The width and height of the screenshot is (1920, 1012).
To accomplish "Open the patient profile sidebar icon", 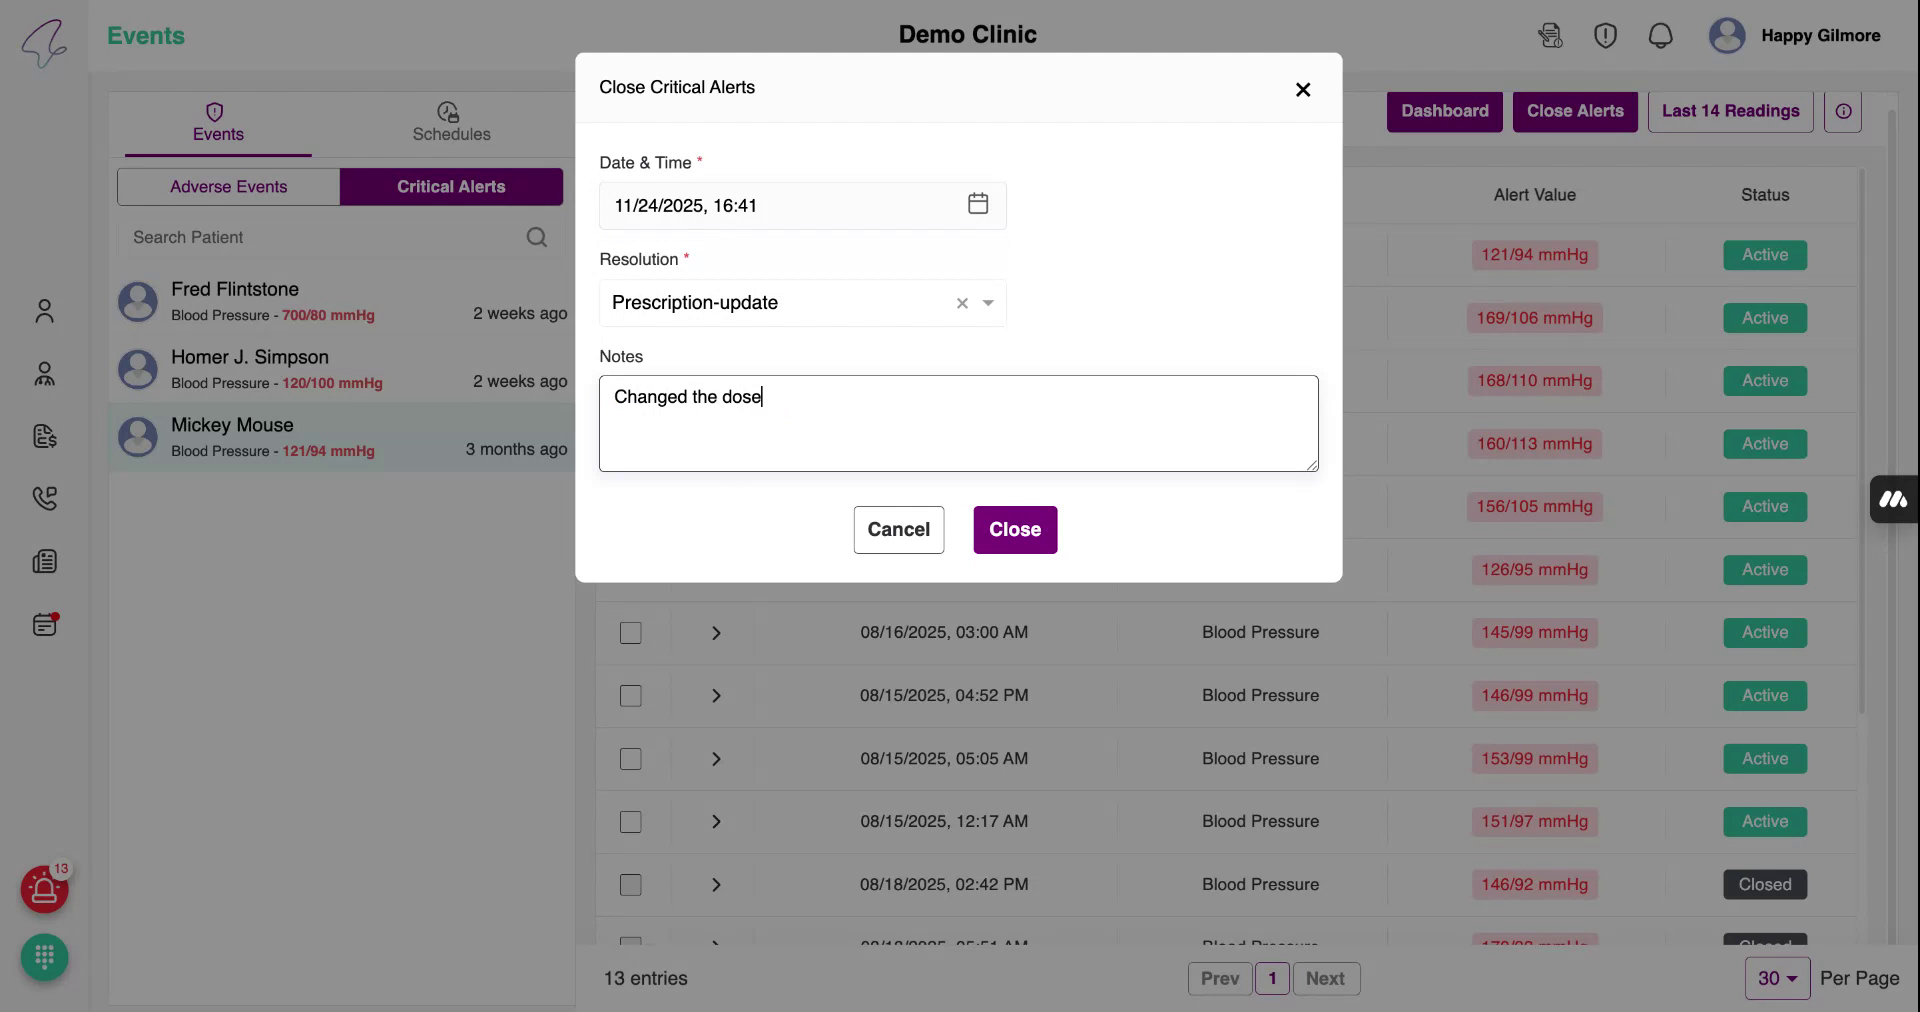I will (x=45, y=311).
